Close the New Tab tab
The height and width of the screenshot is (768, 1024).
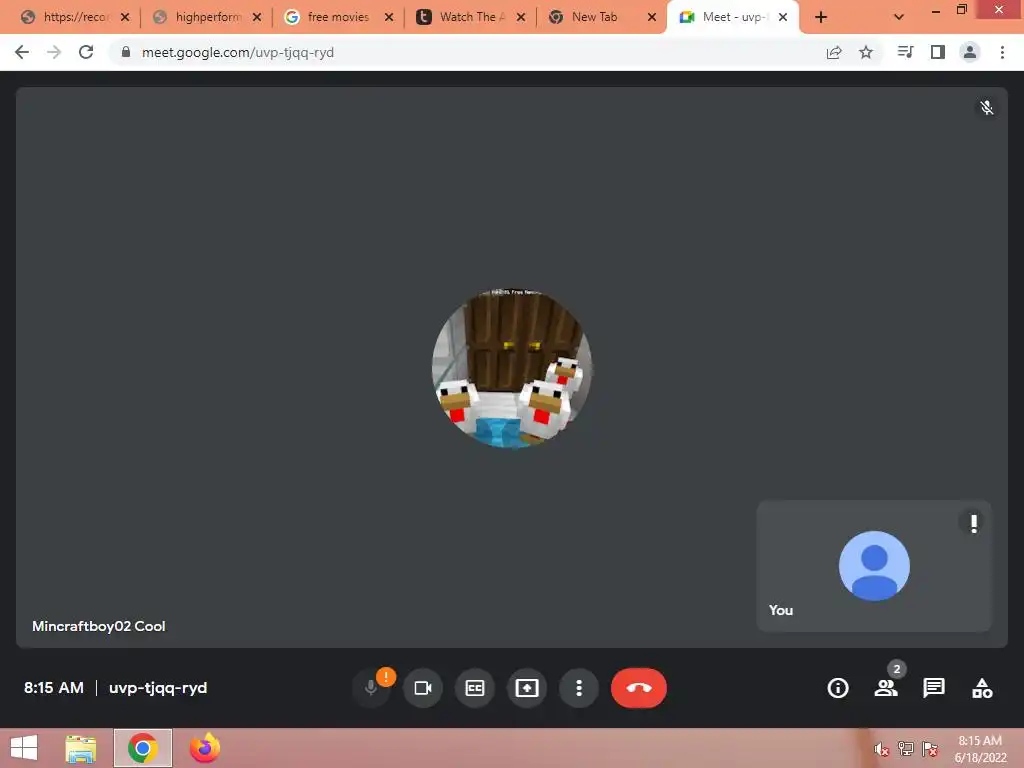(652, 17)
